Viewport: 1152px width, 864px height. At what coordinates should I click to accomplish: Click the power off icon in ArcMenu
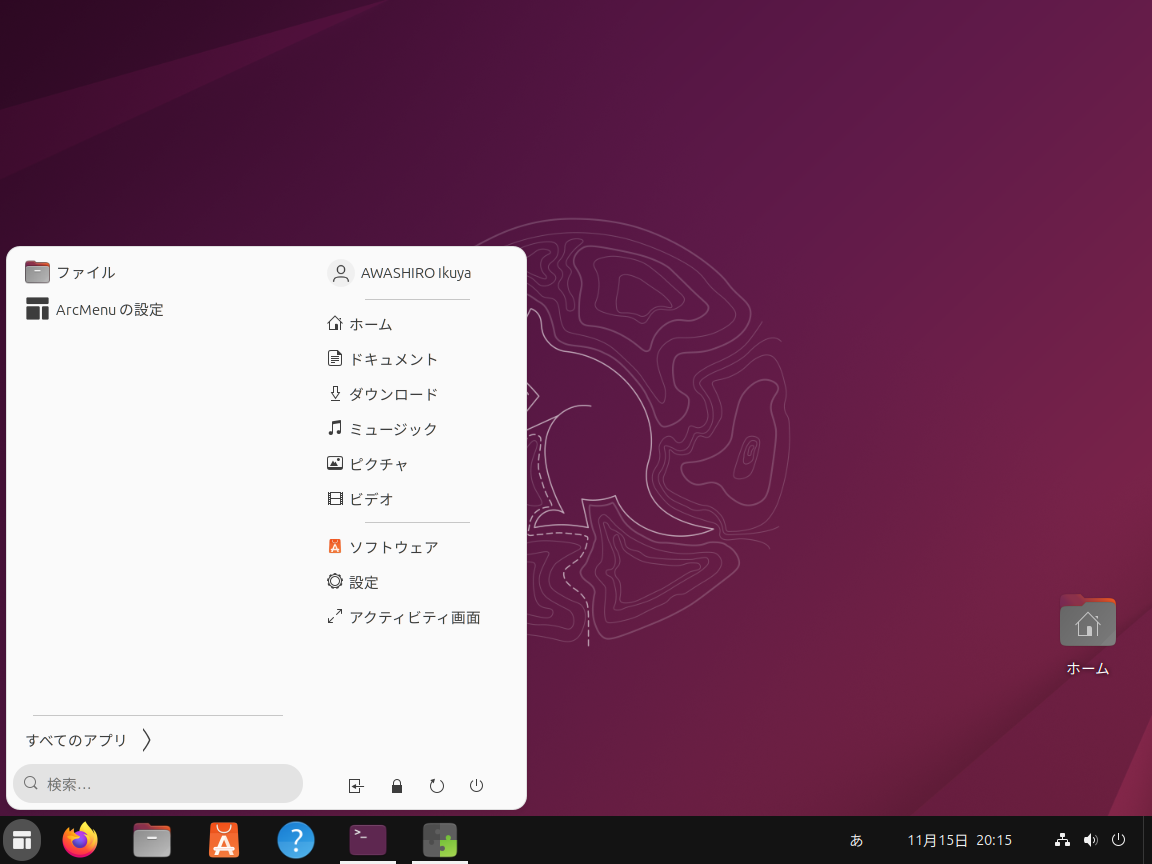[476, 786]
